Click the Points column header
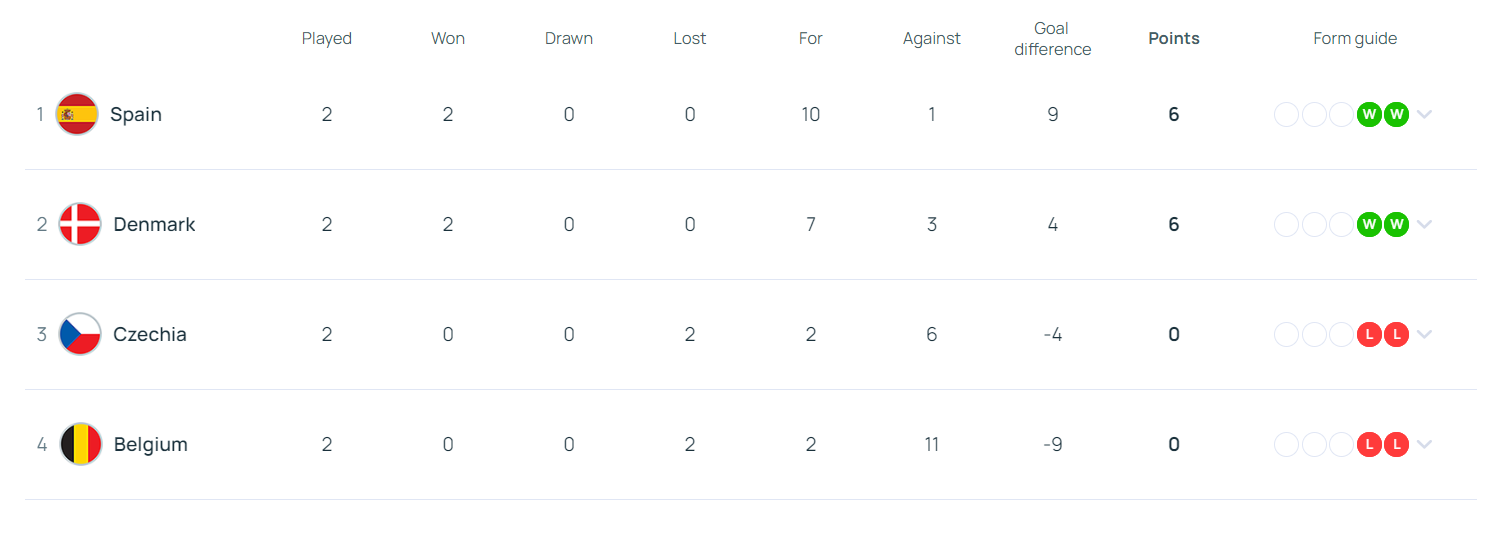This screenshot has height=545, width=1493. coord(1174,38)
